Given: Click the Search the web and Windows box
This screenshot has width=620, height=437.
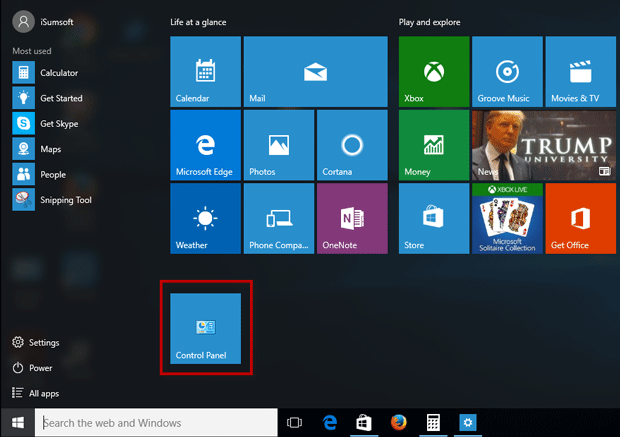Looking at the screenshot, I should tap(156, 422).
